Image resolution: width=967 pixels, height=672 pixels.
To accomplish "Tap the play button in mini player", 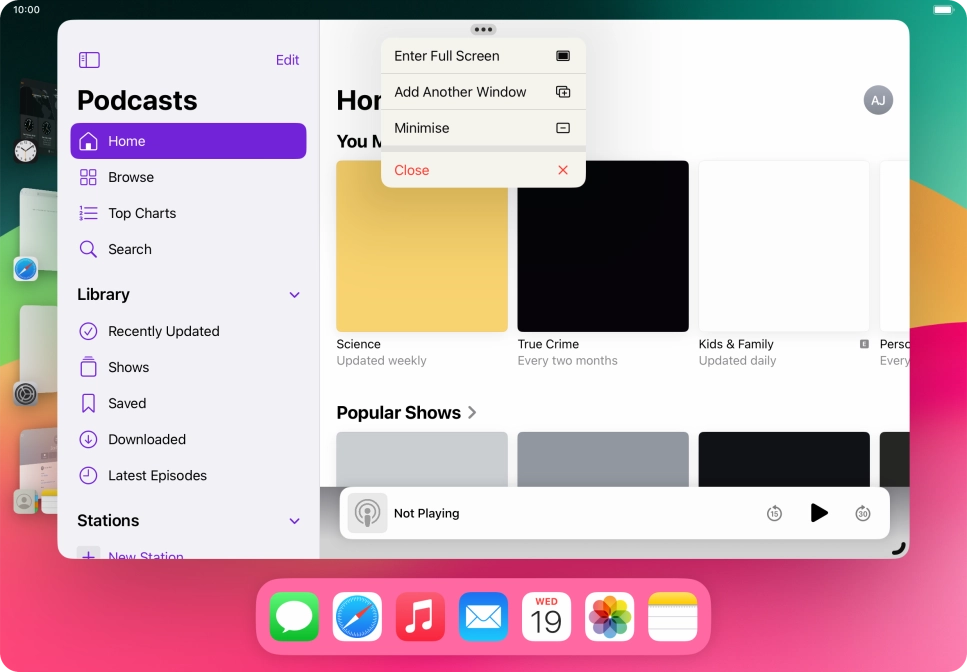I will 819,513.
